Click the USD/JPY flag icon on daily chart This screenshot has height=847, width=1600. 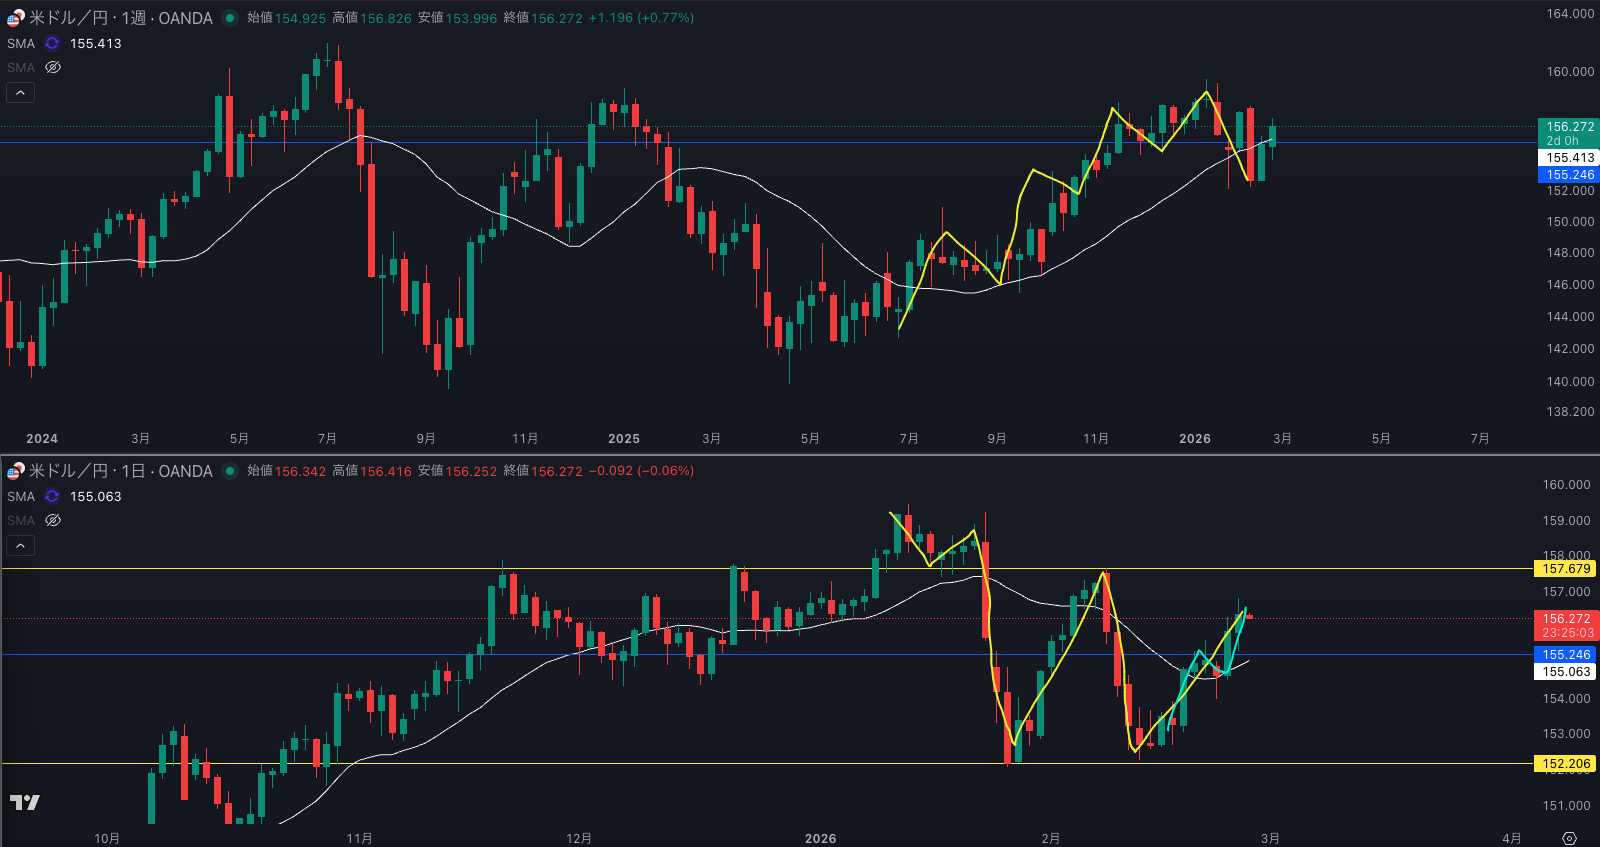click(15, 471)
